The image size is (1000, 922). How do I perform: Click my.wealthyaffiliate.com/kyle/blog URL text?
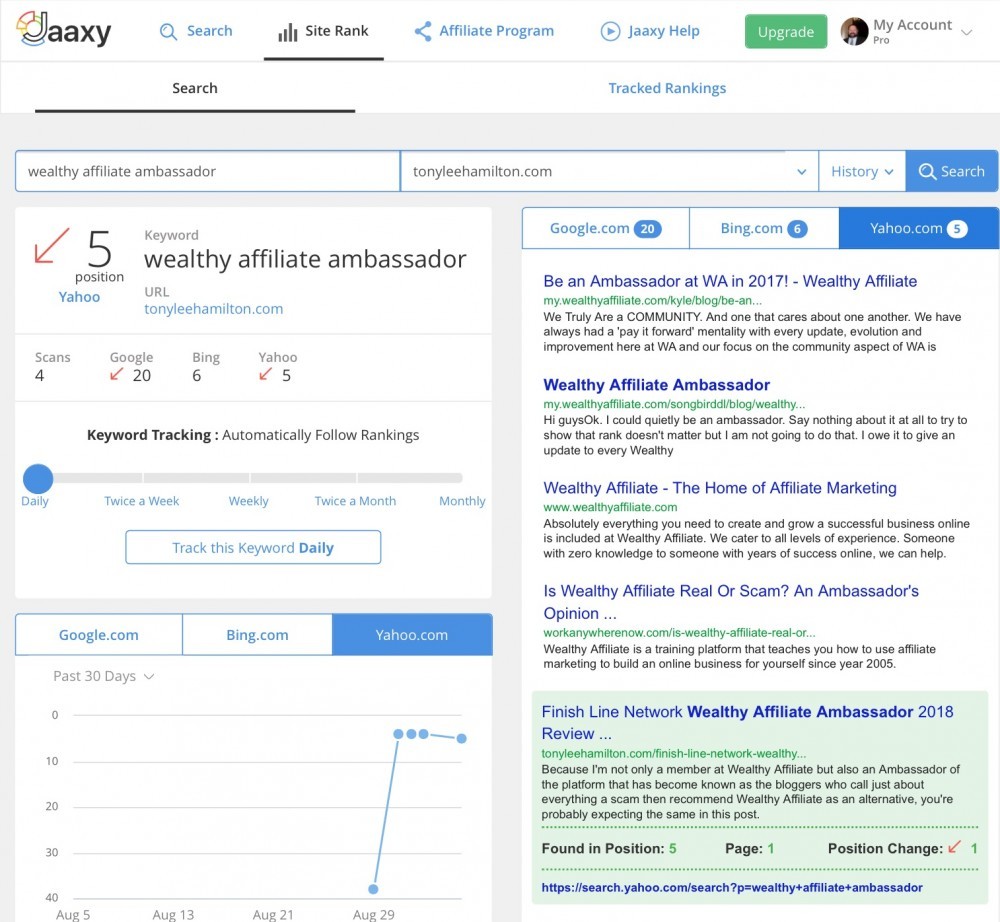click(652, 300)
